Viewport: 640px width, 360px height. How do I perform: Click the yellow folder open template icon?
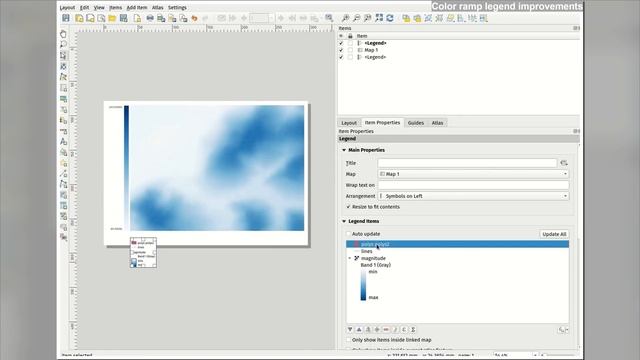coord(112,18)
